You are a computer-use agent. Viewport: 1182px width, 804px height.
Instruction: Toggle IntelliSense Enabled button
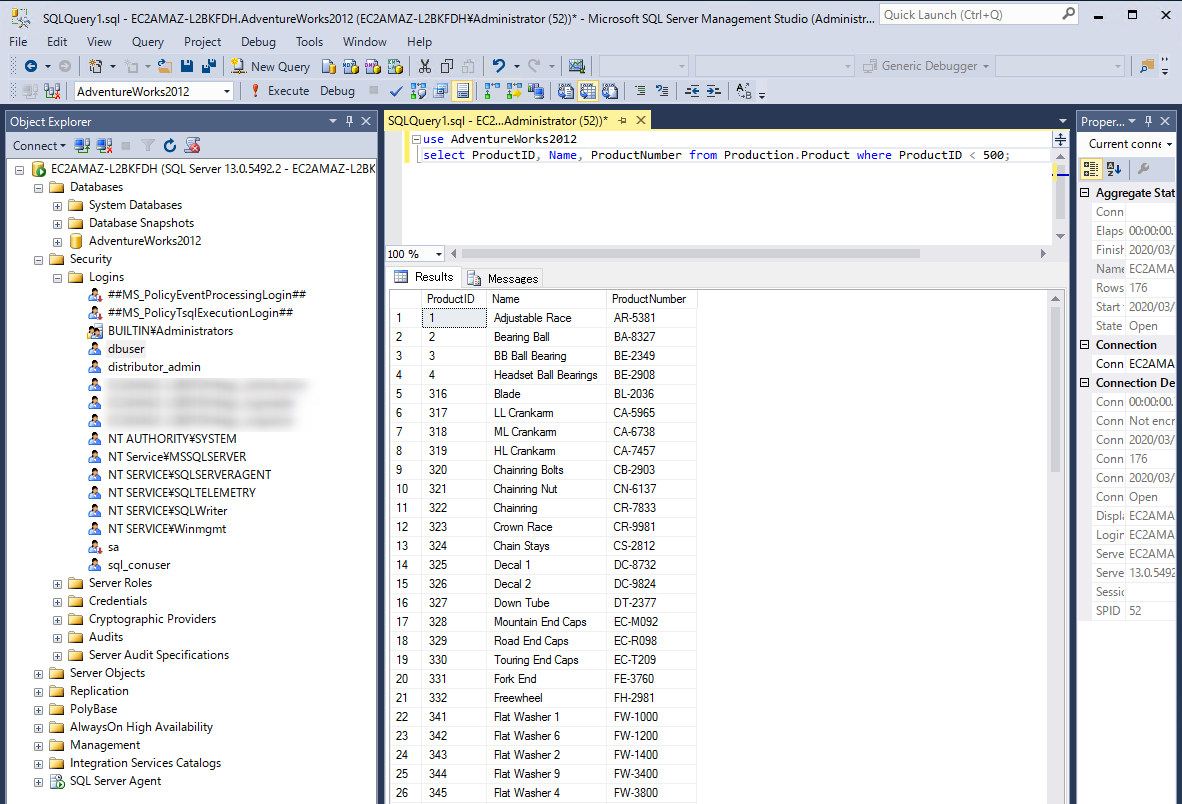(463, 91)
